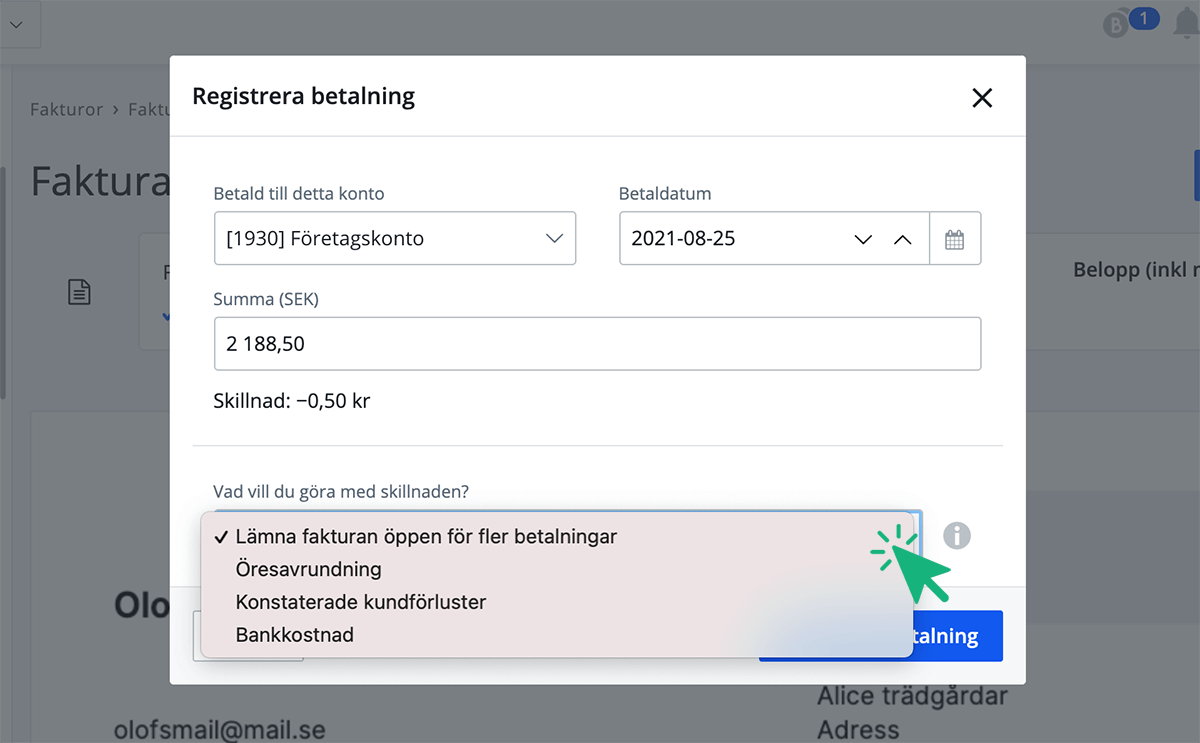This screenshot has width=1200, height=743.
Task: Click into the Summa (SEK) field
Action: [x=597, y=344]
